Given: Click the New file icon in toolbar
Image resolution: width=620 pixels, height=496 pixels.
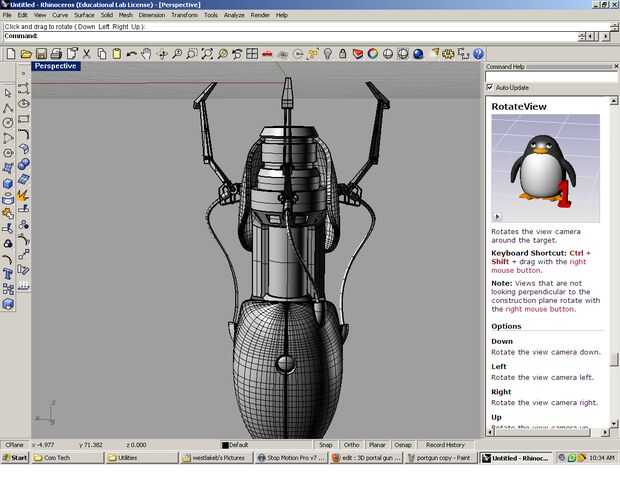Looking at the screenshot, I should [10, 53].
